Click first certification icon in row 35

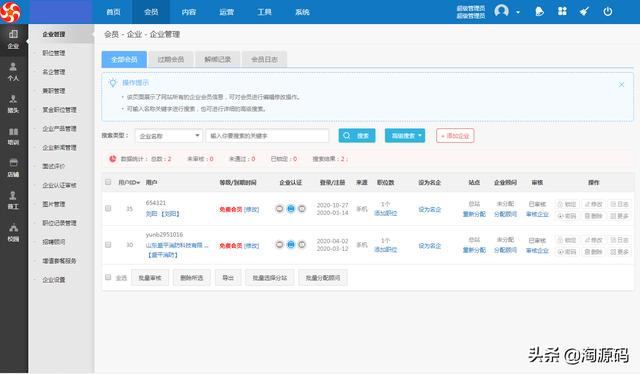[280, 209]
